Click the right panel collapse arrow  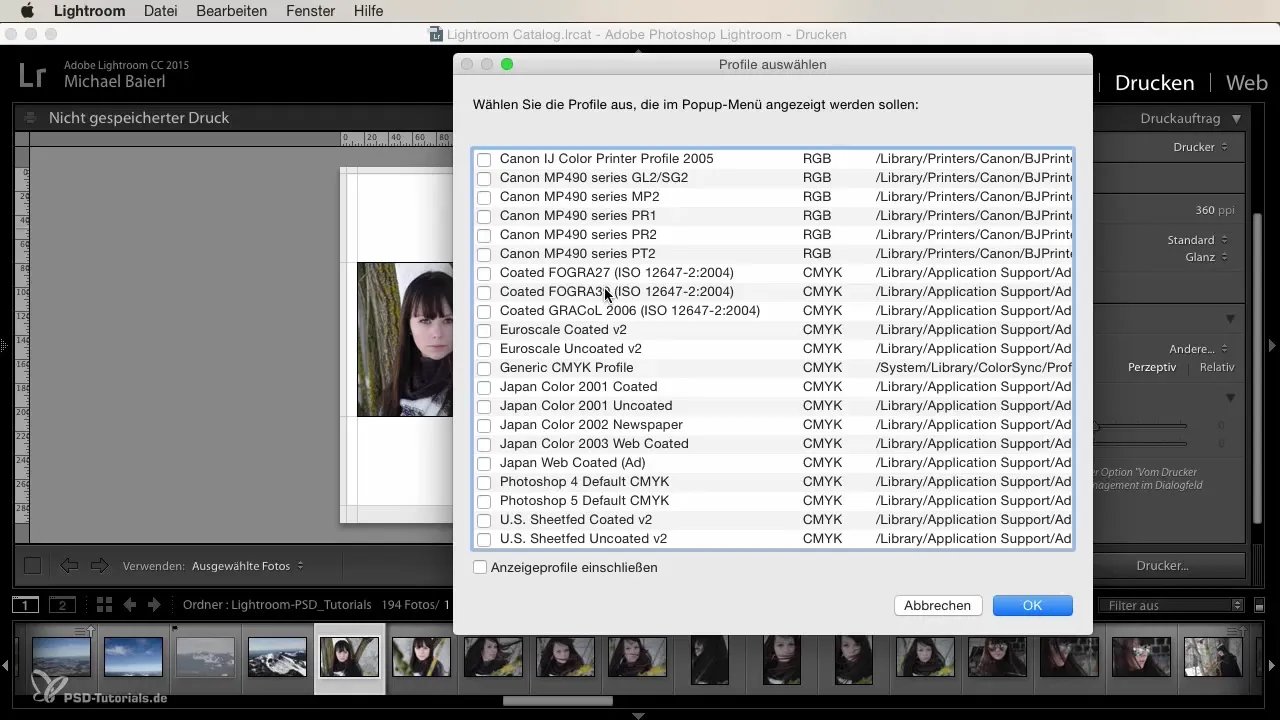pos(1272,346)
